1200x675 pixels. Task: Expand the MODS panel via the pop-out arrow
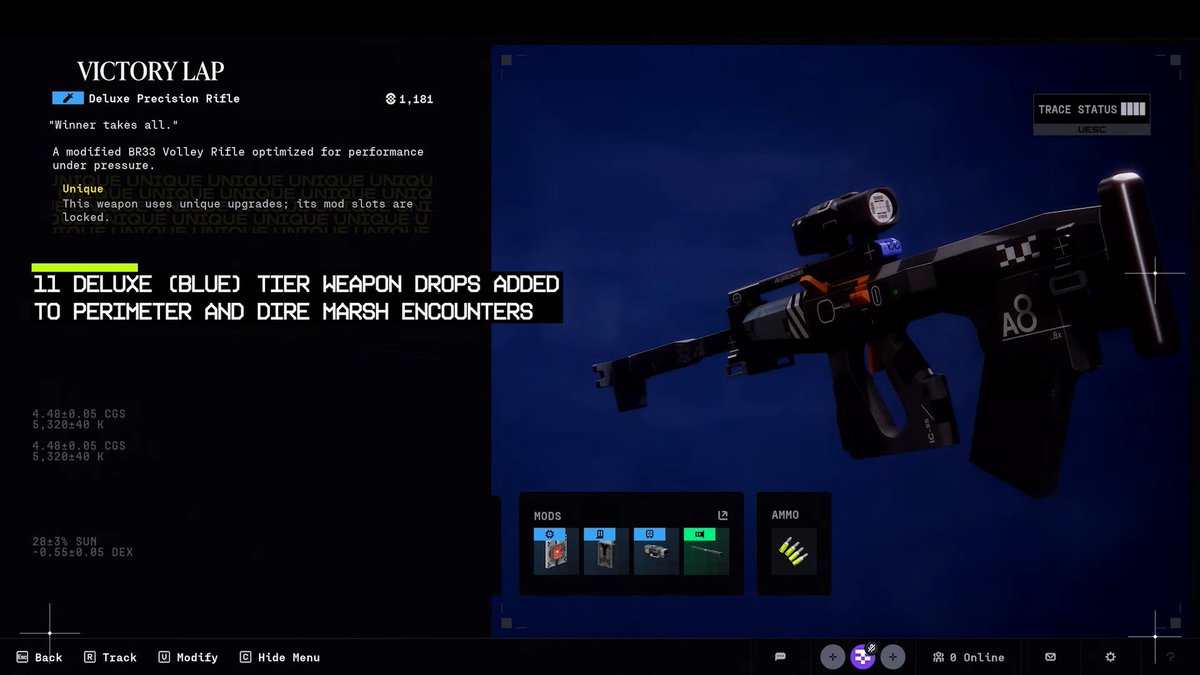(721, 514)
